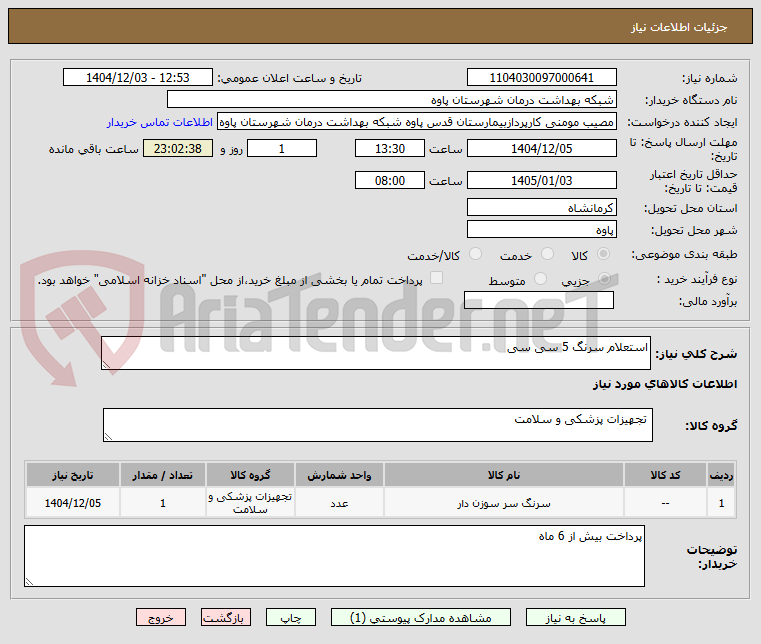This screenshot has height=644, width=761.
Task: Select the خدمت radio button
Action: point(547,254)
